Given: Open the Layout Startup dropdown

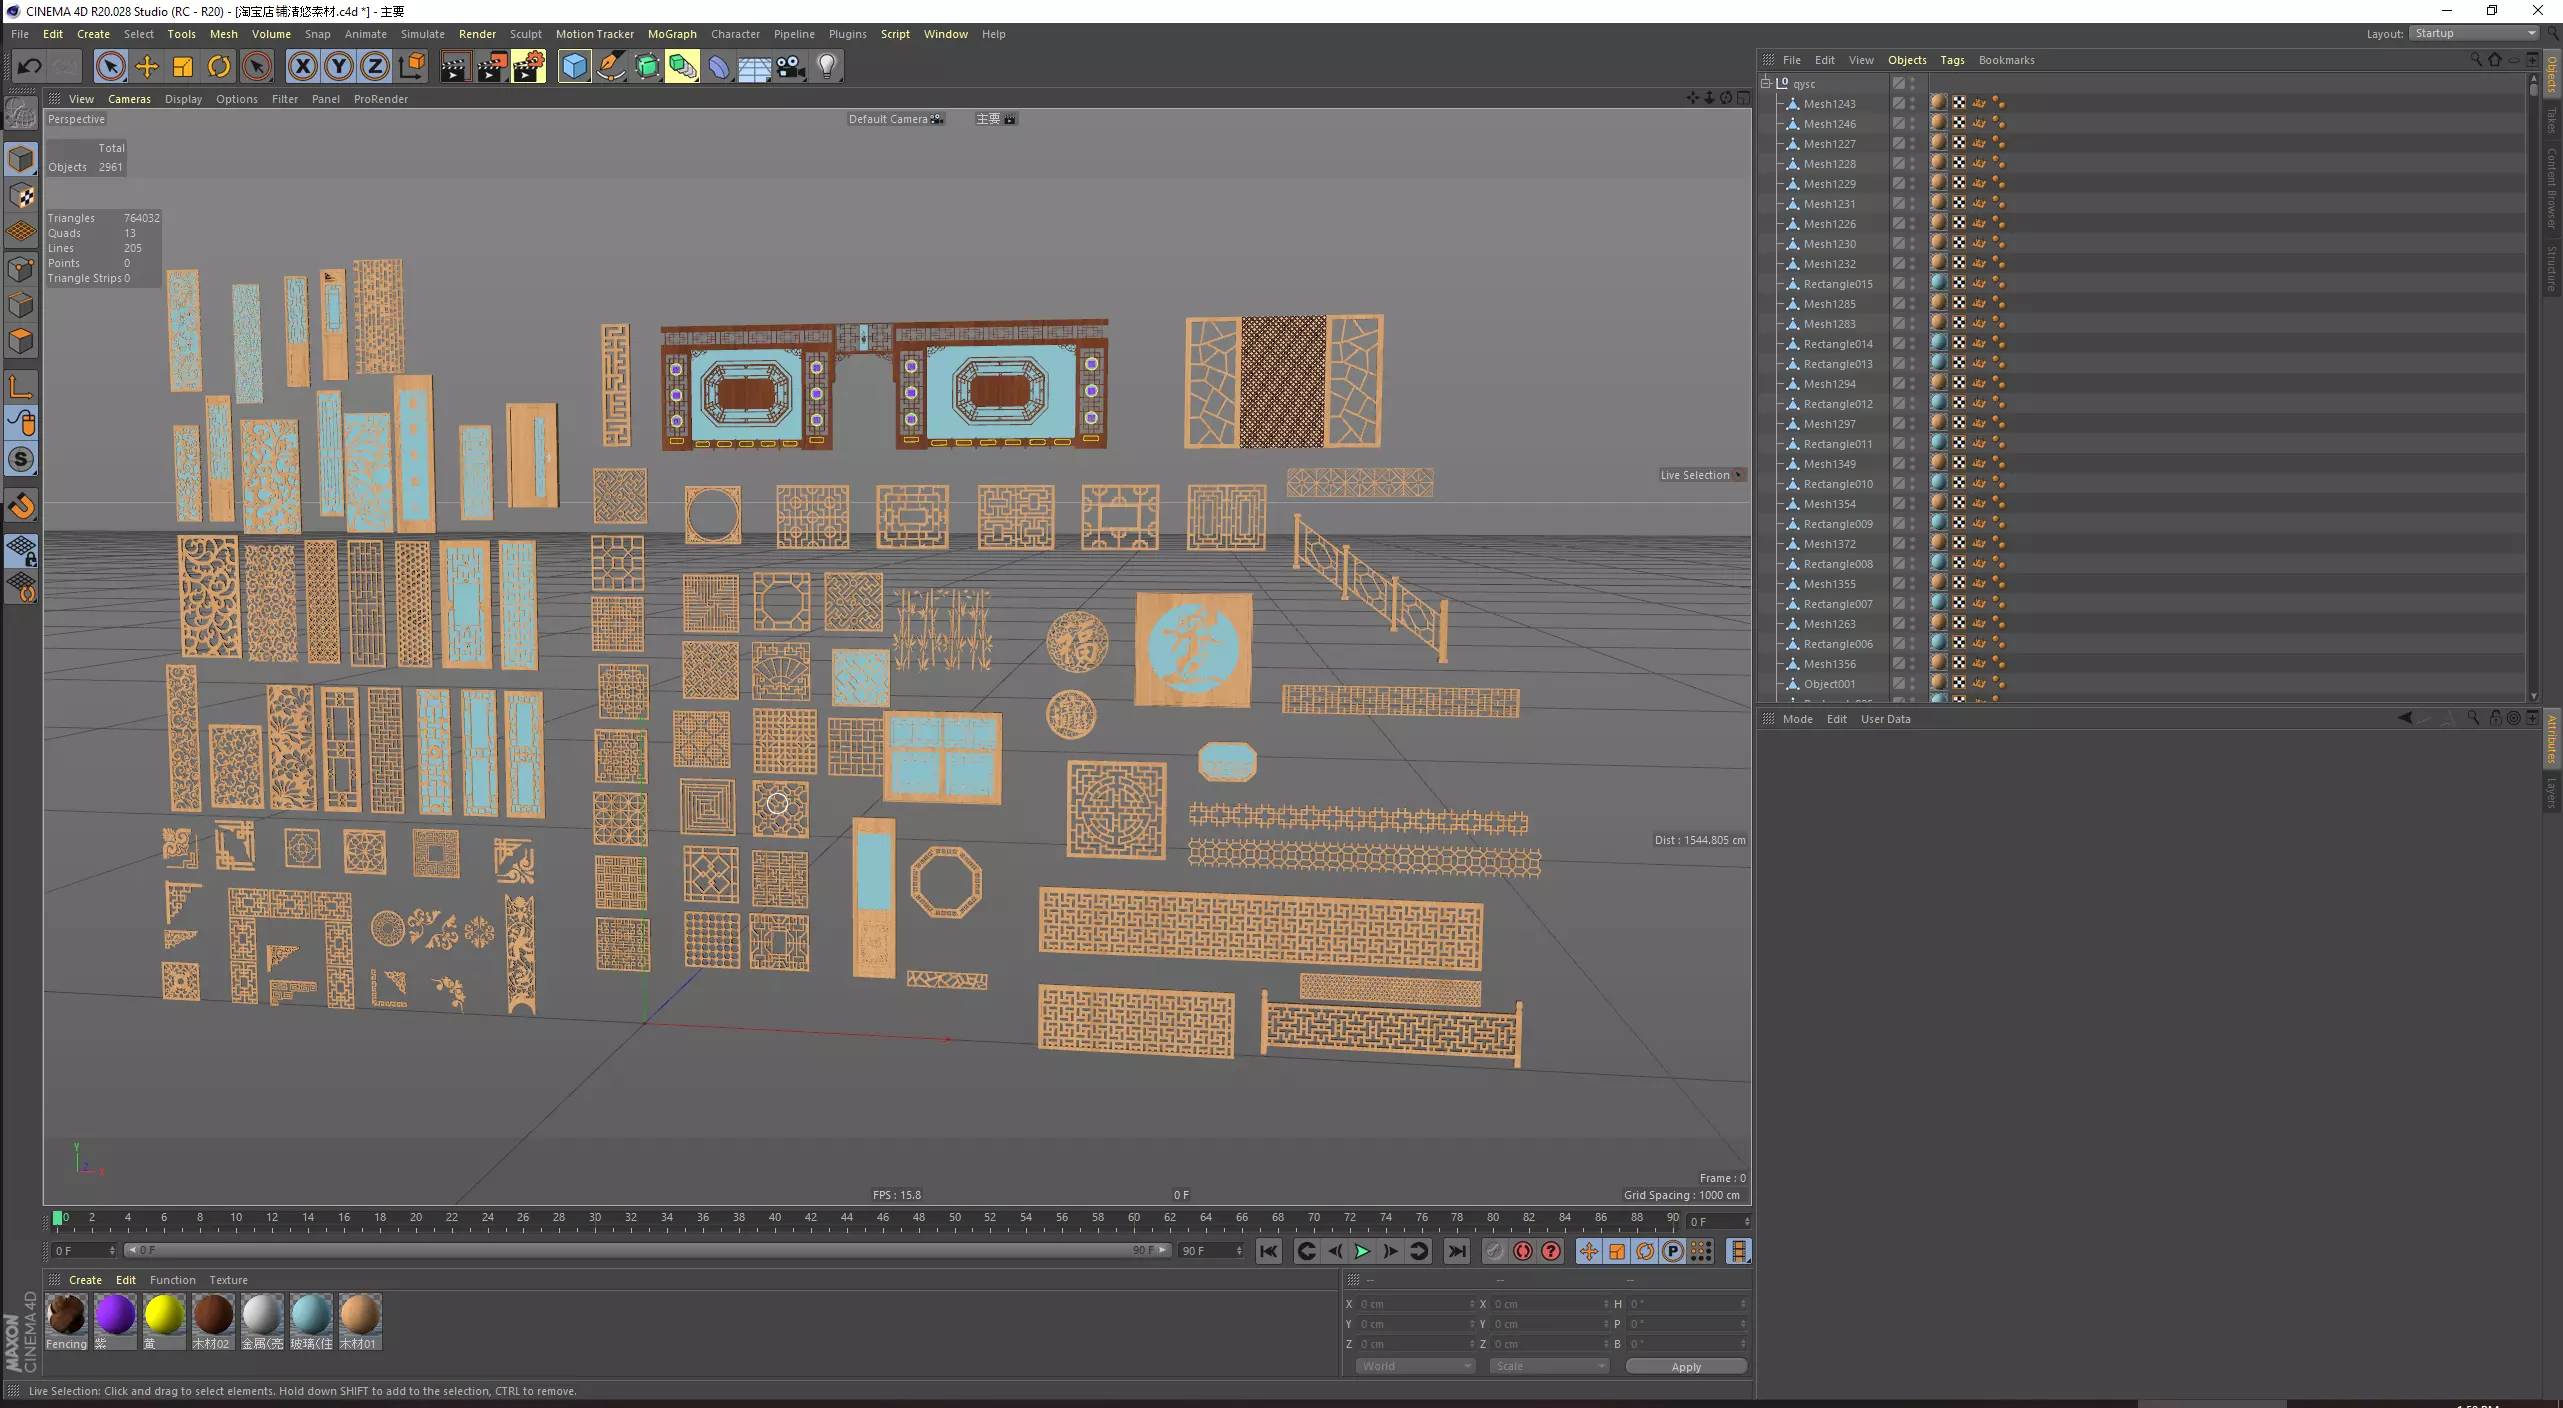Looking at the screenshot, I should 2474,33.
